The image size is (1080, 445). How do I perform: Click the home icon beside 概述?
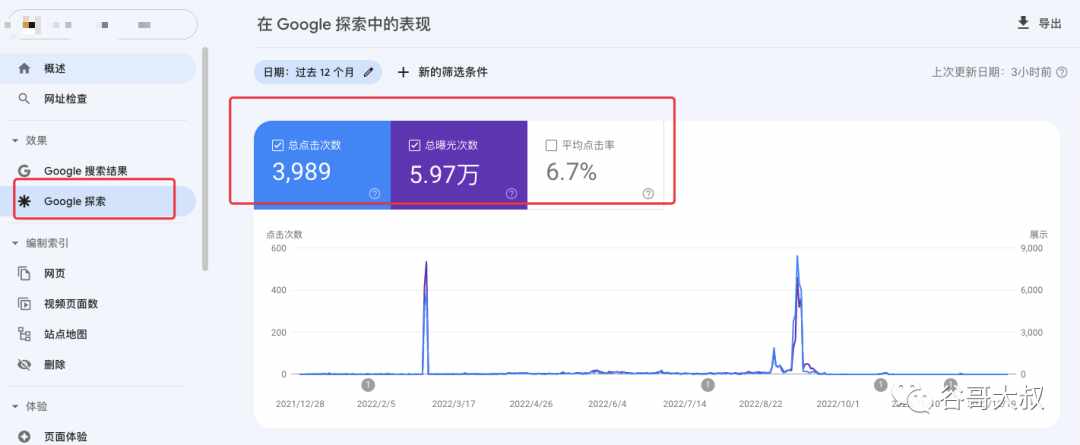click(x=24, y=68)
